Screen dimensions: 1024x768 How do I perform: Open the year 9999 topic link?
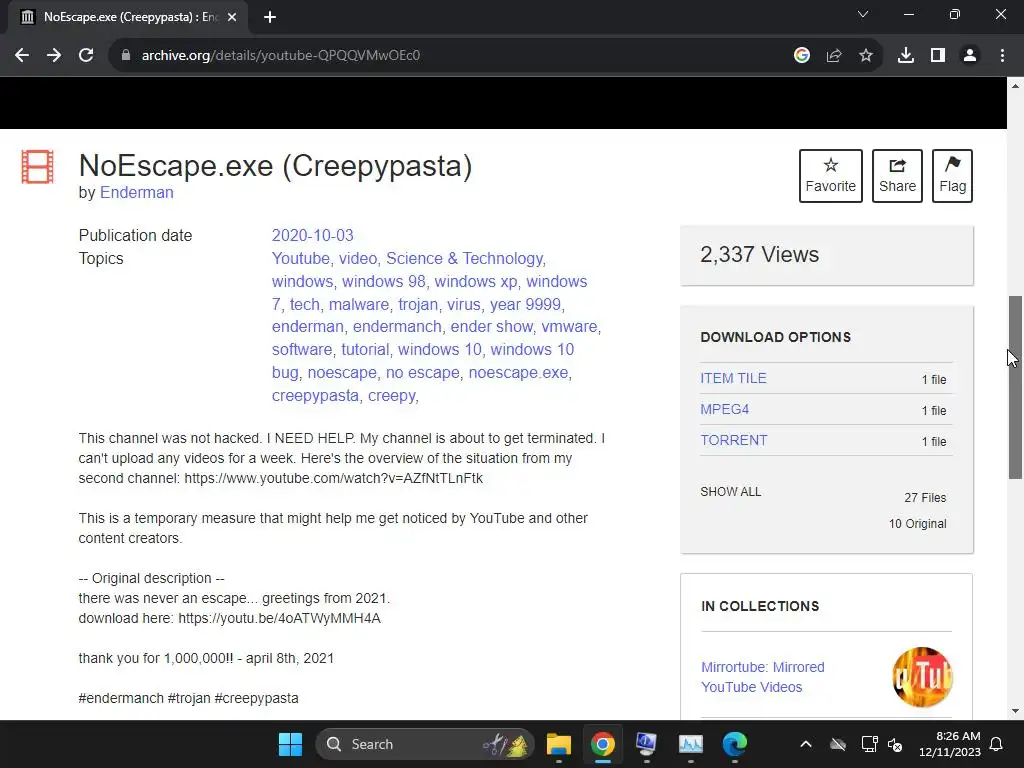(525, 304)
